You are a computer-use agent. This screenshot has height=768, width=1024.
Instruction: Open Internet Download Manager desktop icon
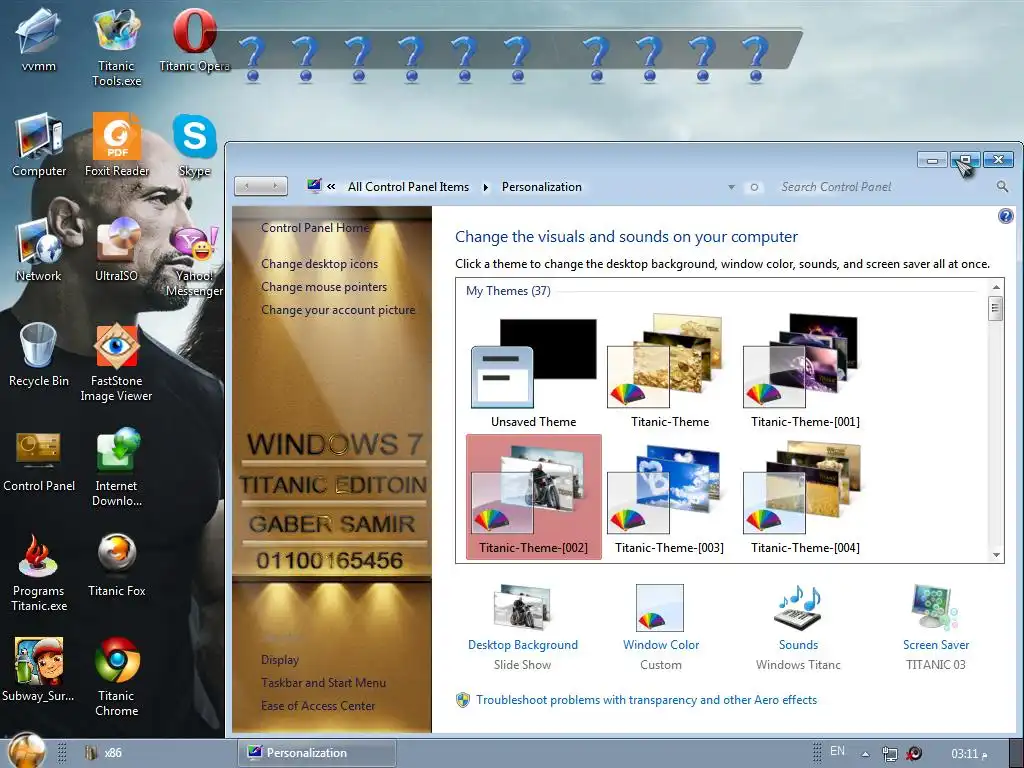(x=116, y=468)
